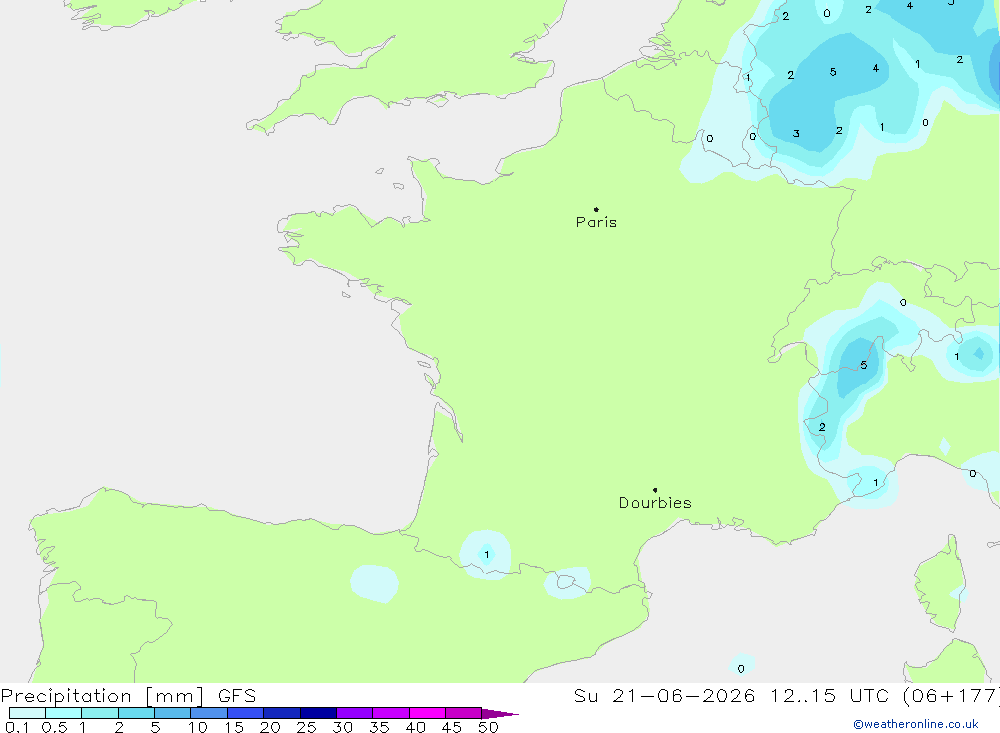Click the '3' precipitation value on the map
Viewport: 1000px width, 733px height.
[796, 133]
